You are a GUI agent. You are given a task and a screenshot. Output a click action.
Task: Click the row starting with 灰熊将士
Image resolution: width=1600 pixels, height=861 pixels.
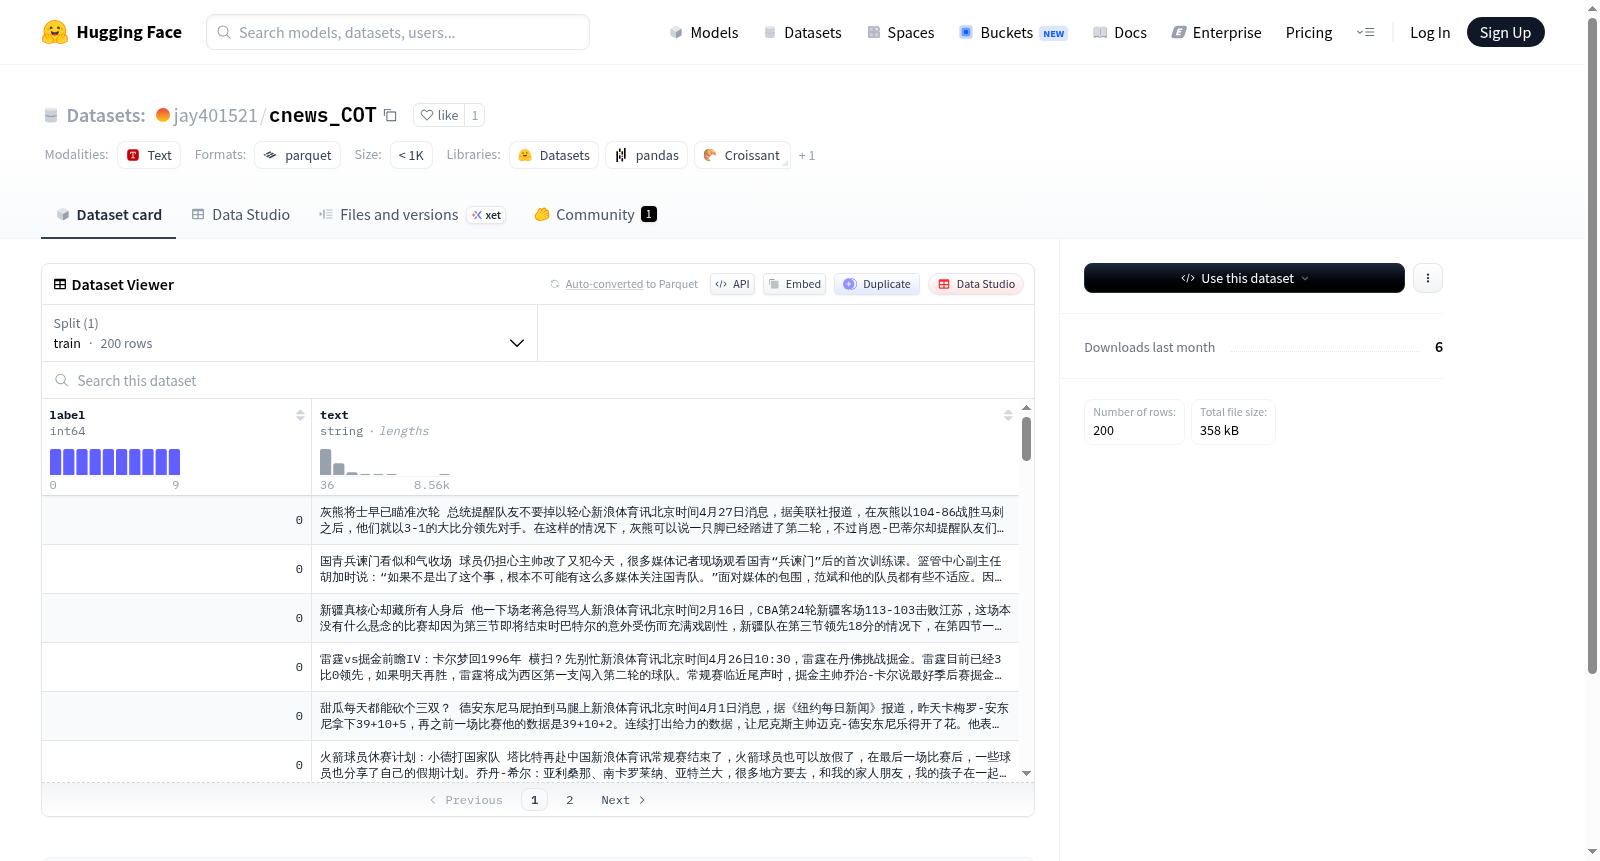click(530, 520)
